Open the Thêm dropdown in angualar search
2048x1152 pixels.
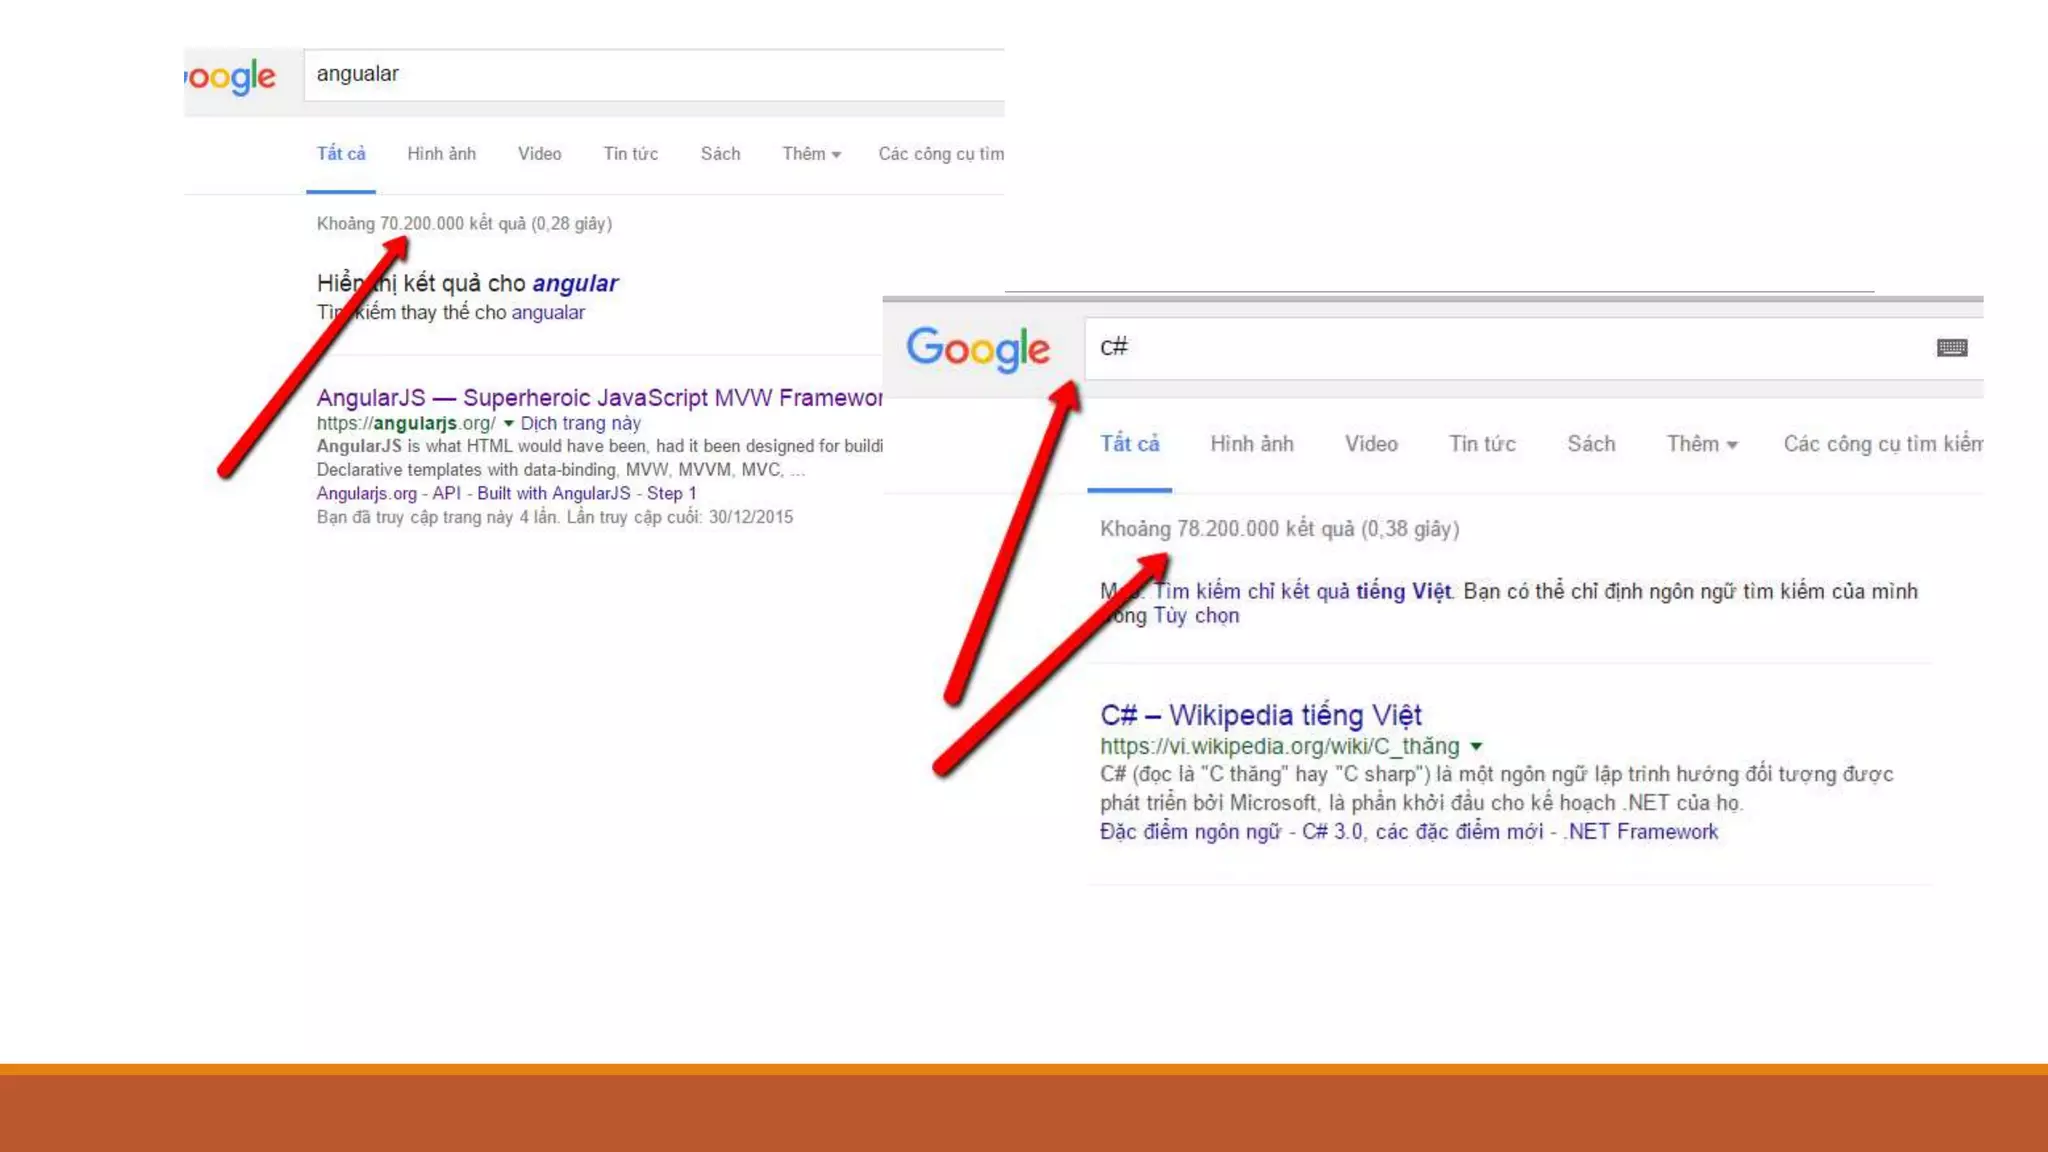811,154
